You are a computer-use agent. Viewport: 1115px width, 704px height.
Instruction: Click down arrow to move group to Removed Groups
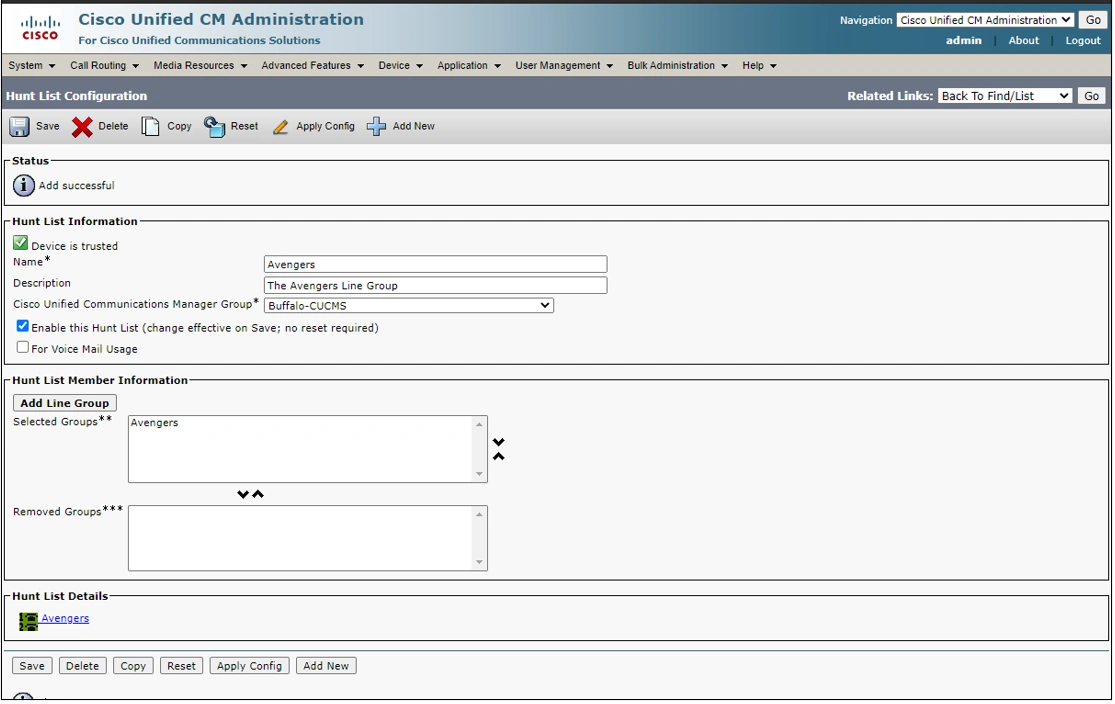pos(243,494)
